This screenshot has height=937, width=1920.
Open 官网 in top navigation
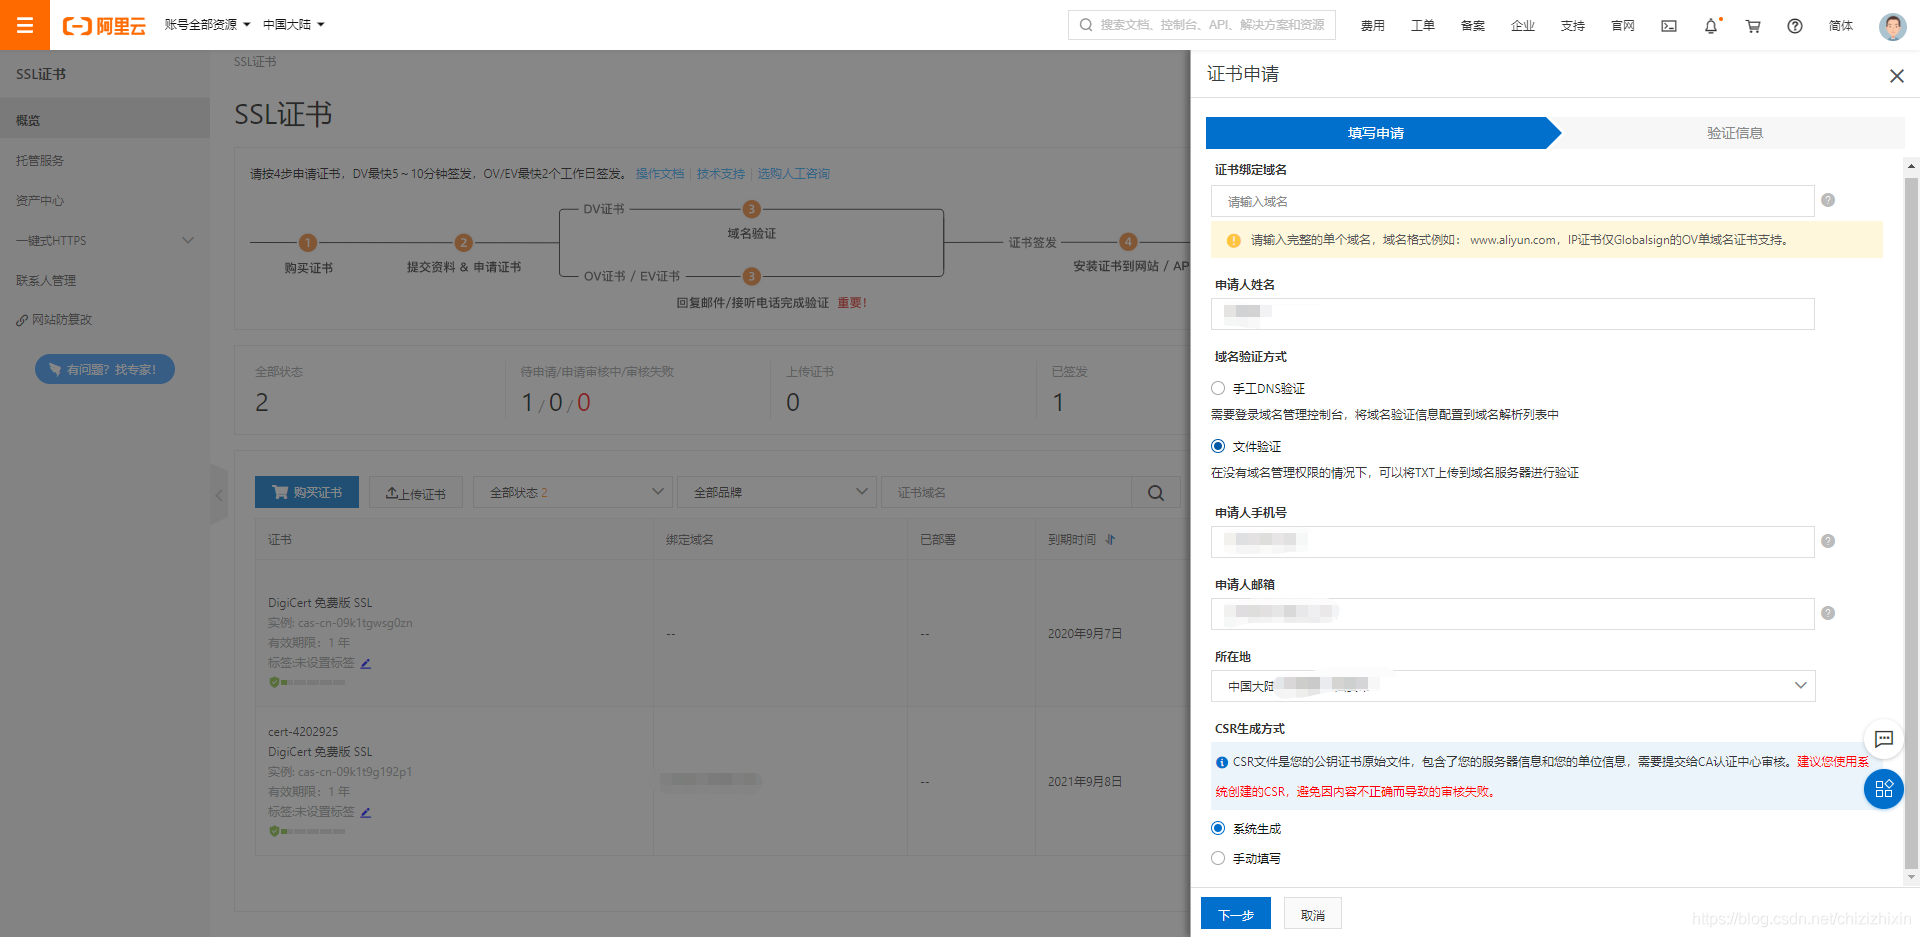pyautogui.click(x=1623, y=26)
